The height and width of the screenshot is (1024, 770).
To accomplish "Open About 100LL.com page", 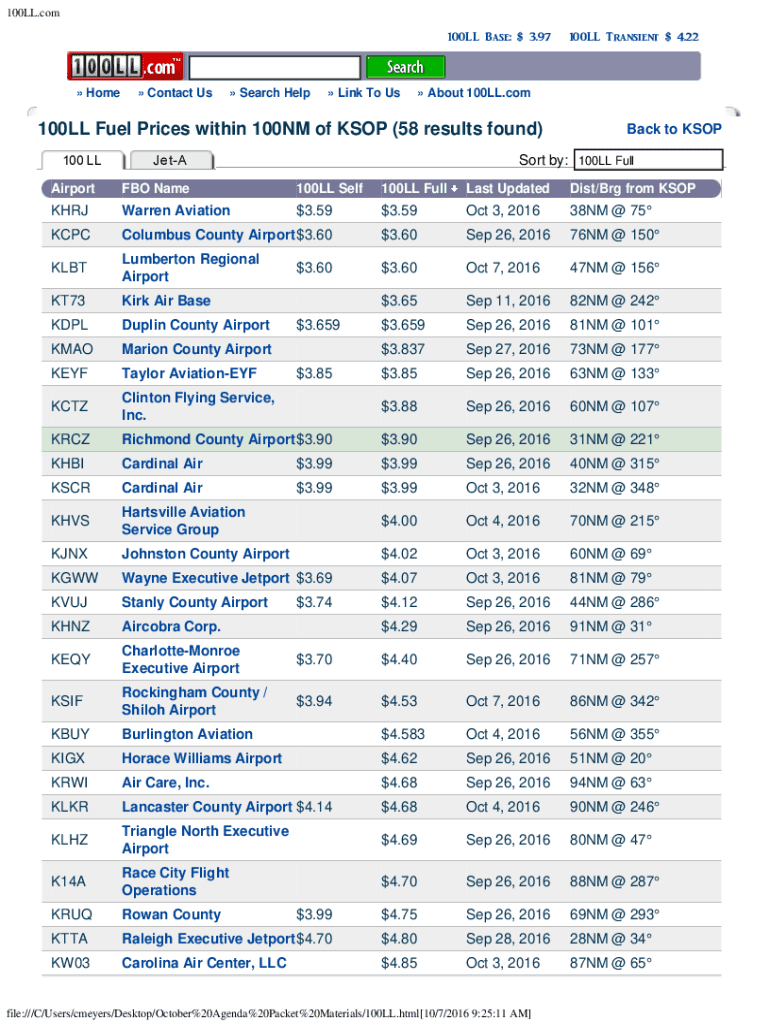I will (x=478, y=93).
